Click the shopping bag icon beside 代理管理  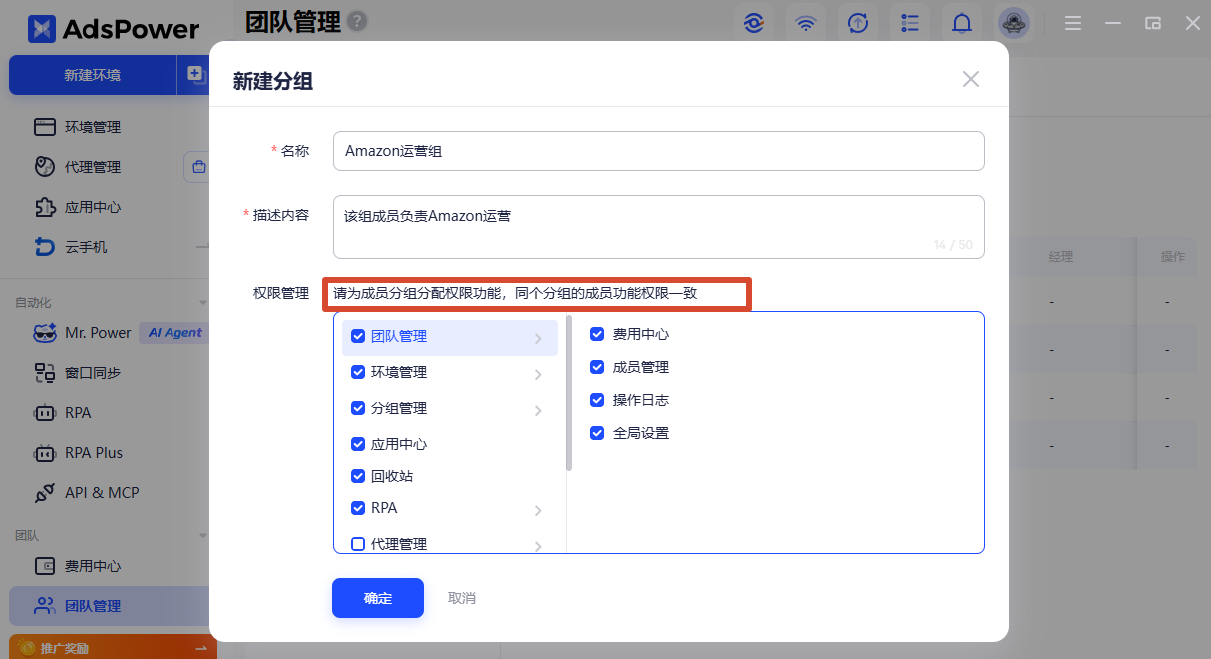click(x=198, y=167)
